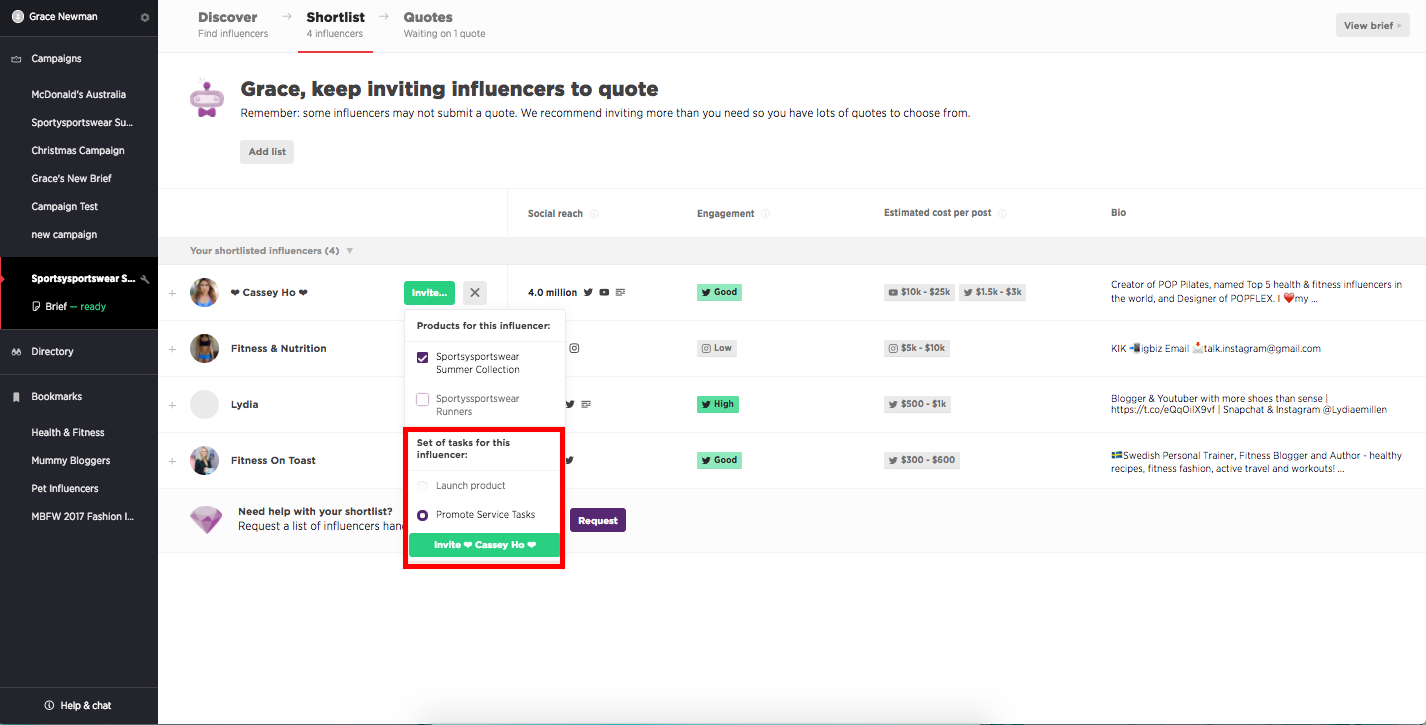Viewport: 1426px width, 725px height.
Task: Click Fitness On Toast's $300 - $600 cost tag
Action: click(922, 460)
